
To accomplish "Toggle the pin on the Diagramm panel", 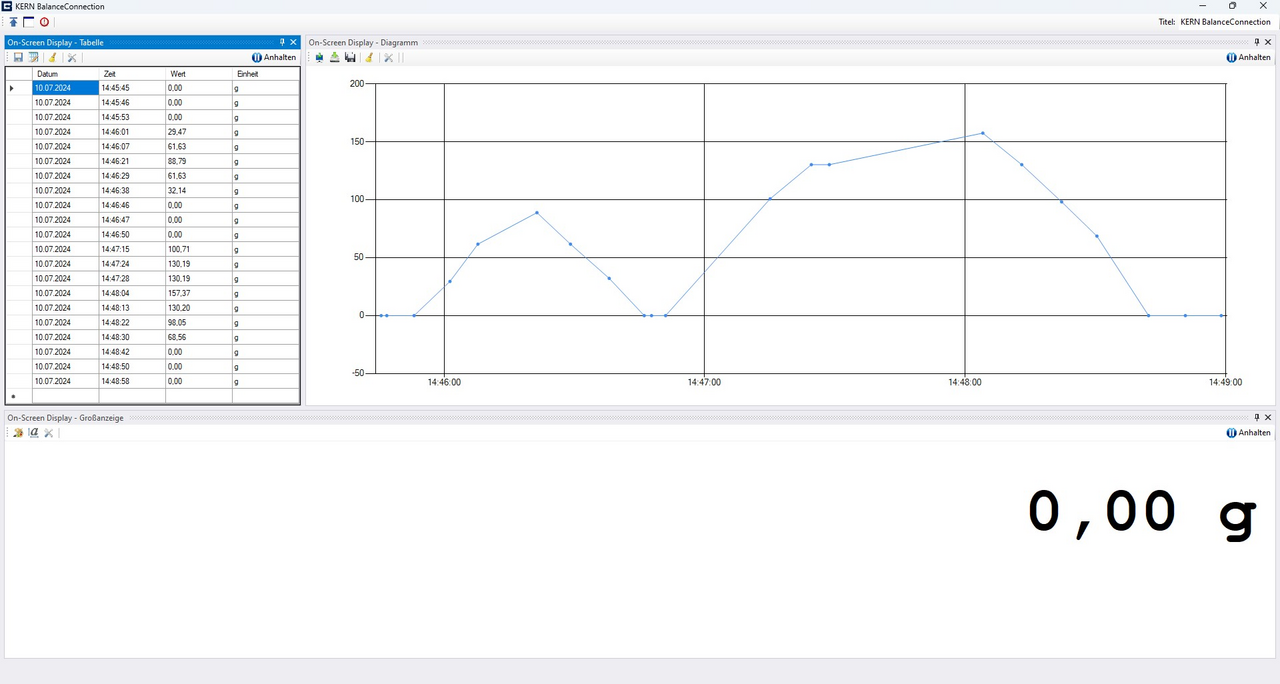I will (x=1257, y=42).
